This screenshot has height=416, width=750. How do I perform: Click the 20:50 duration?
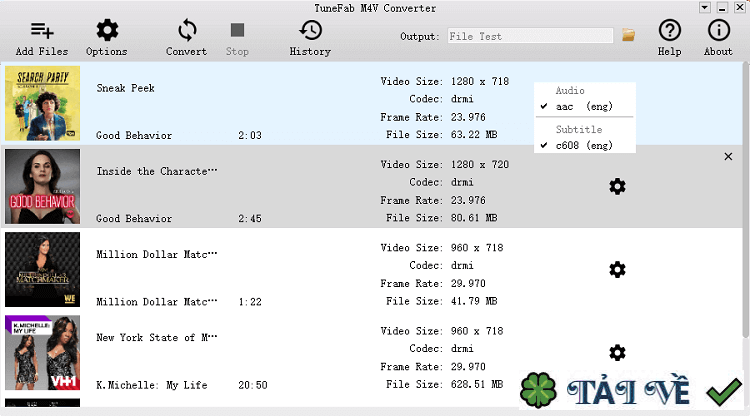(x=253, y=385)
